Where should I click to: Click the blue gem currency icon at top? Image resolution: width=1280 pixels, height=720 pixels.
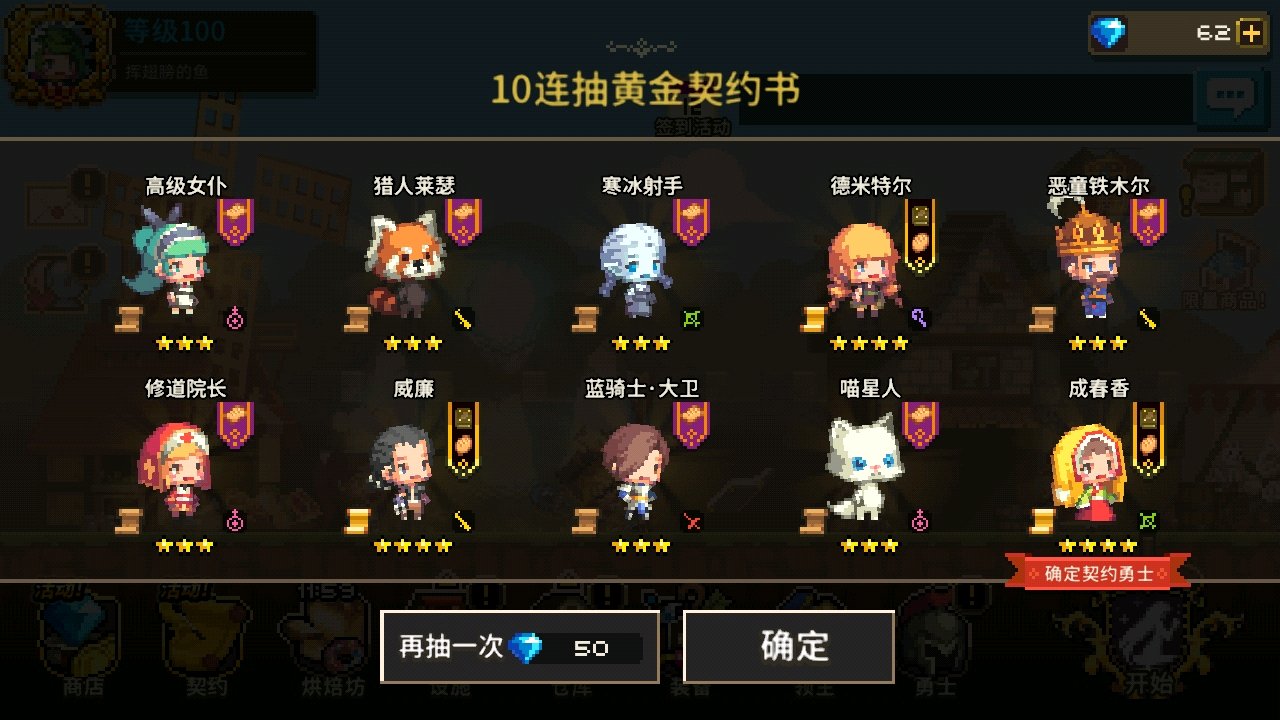point(1108,34)
